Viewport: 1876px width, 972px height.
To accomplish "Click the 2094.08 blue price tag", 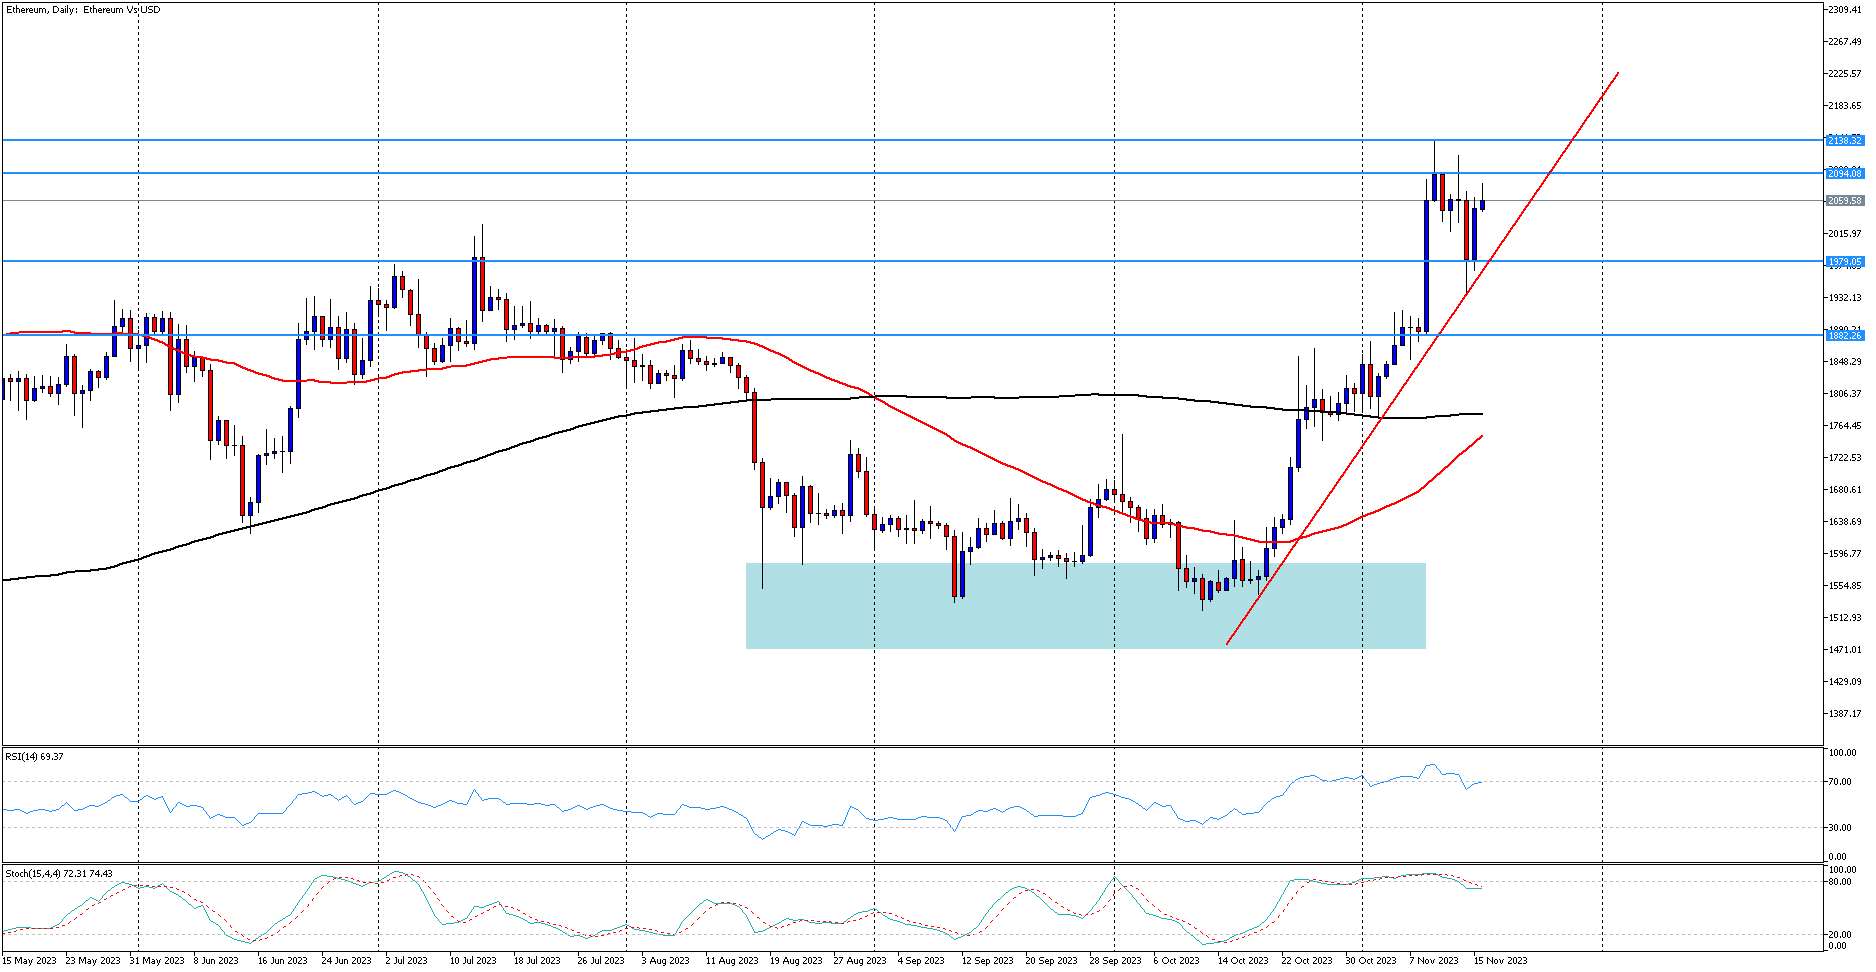I will pos(1845,173).
